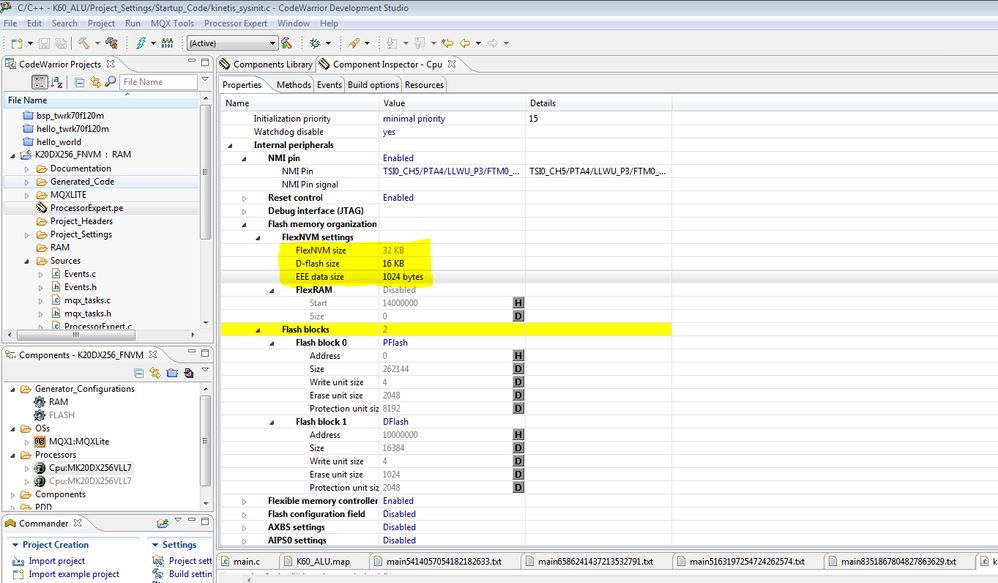Click the Import example project link
The height and width of the screenshot is (583, 998).
coord(74,574)
